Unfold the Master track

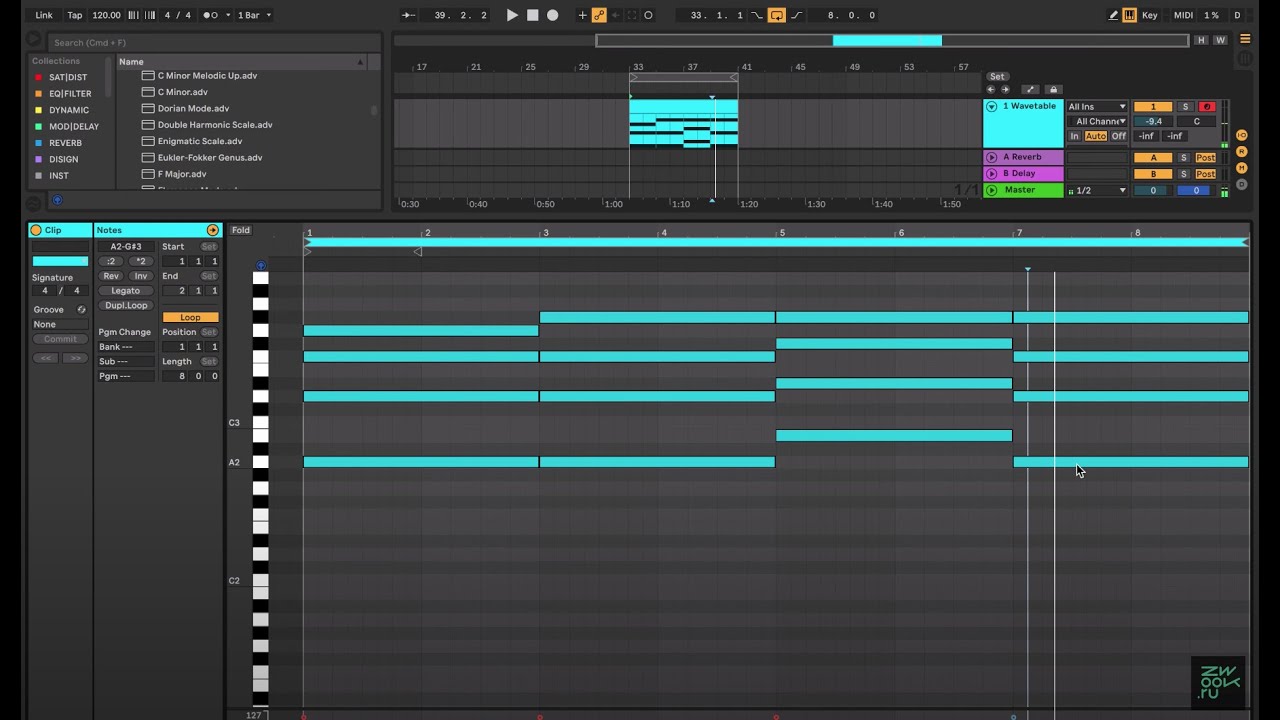(x=992, y=190)
